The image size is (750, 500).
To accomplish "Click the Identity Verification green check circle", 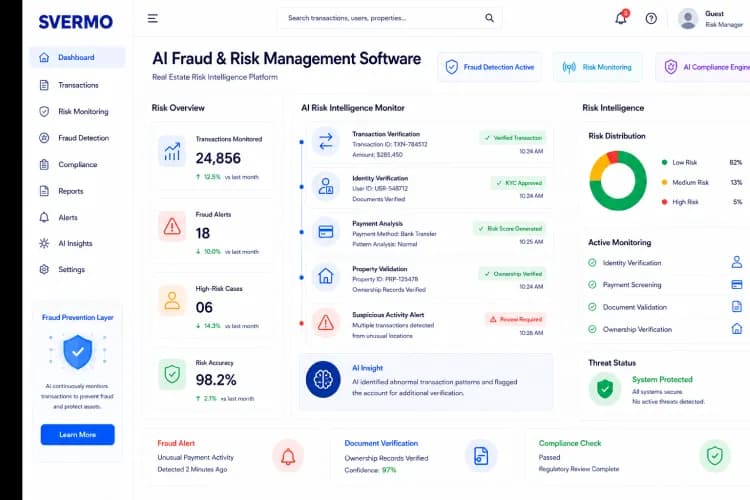I will click(592, 263).
